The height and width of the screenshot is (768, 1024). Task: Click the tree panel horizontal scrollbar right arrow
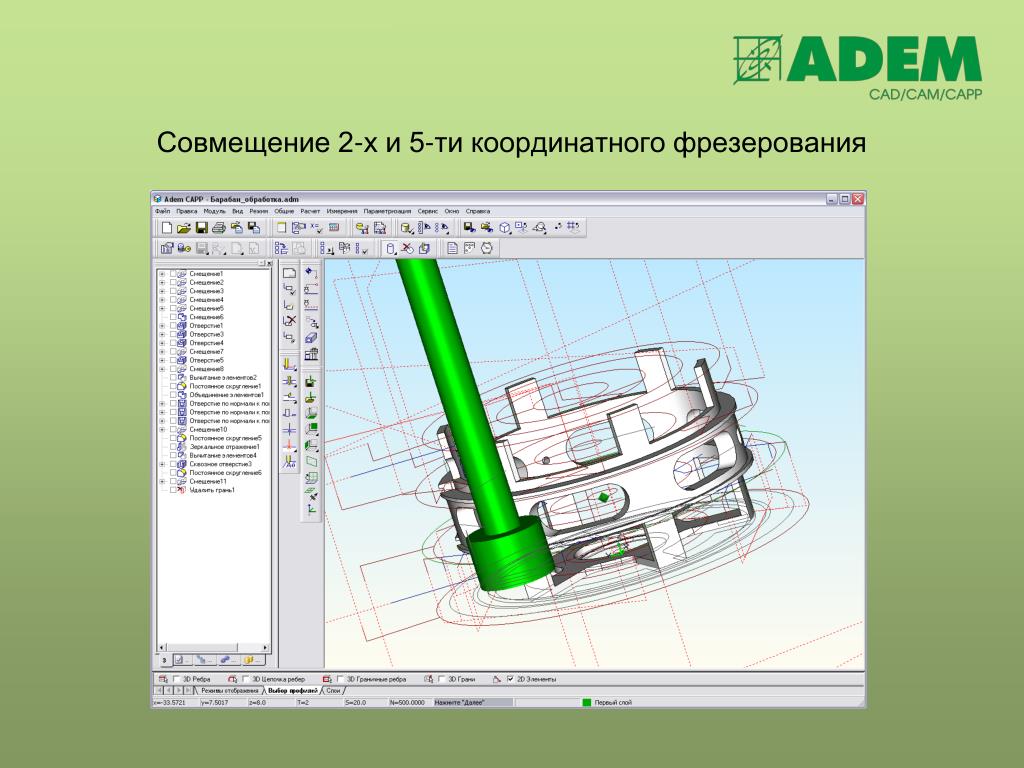tap(265, 648)
